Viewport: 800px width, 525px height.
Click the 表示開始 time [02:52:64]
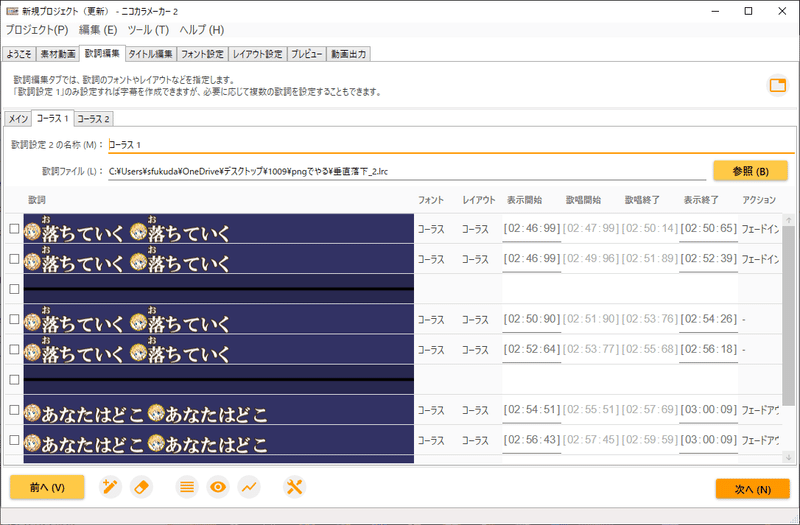coord(532,349)
